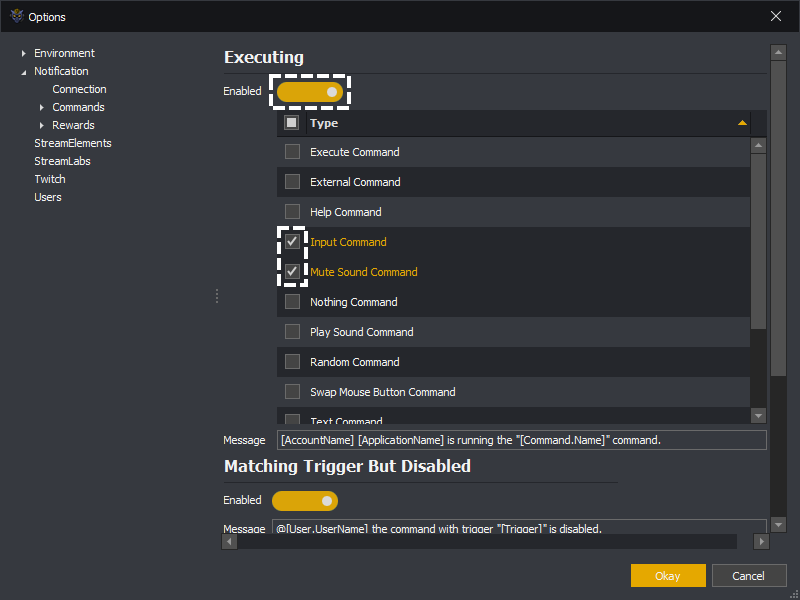Check the Help Command checkbox
The width and height of the screenshot is (800, 600).
click(292, 212)
